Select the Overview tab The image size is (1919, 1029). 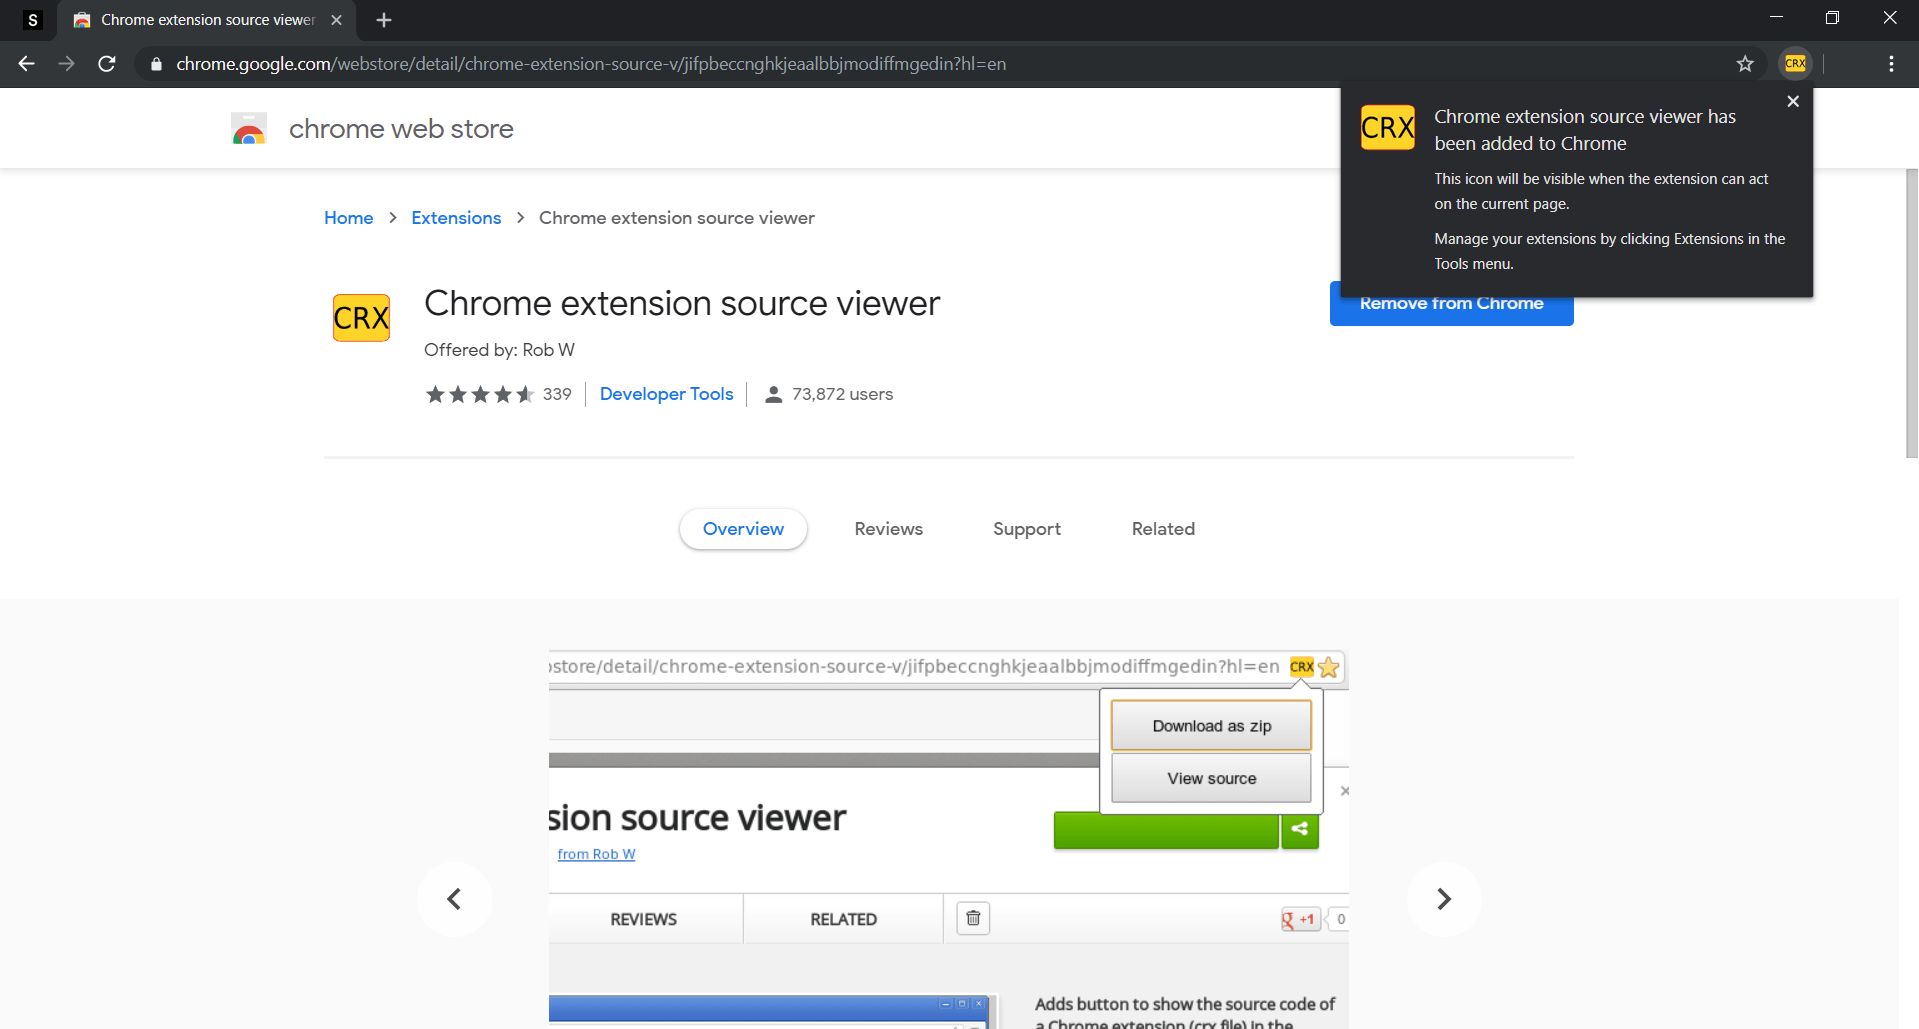[x=743, y=529]
